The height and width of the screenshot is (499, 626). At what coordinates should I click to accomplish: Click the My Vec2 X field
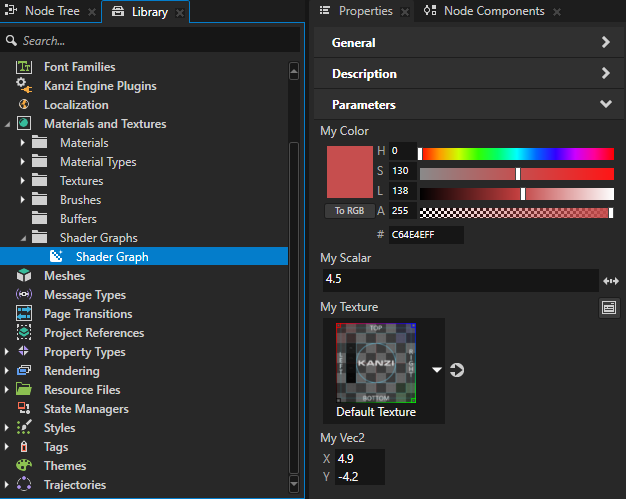[359, 458]
